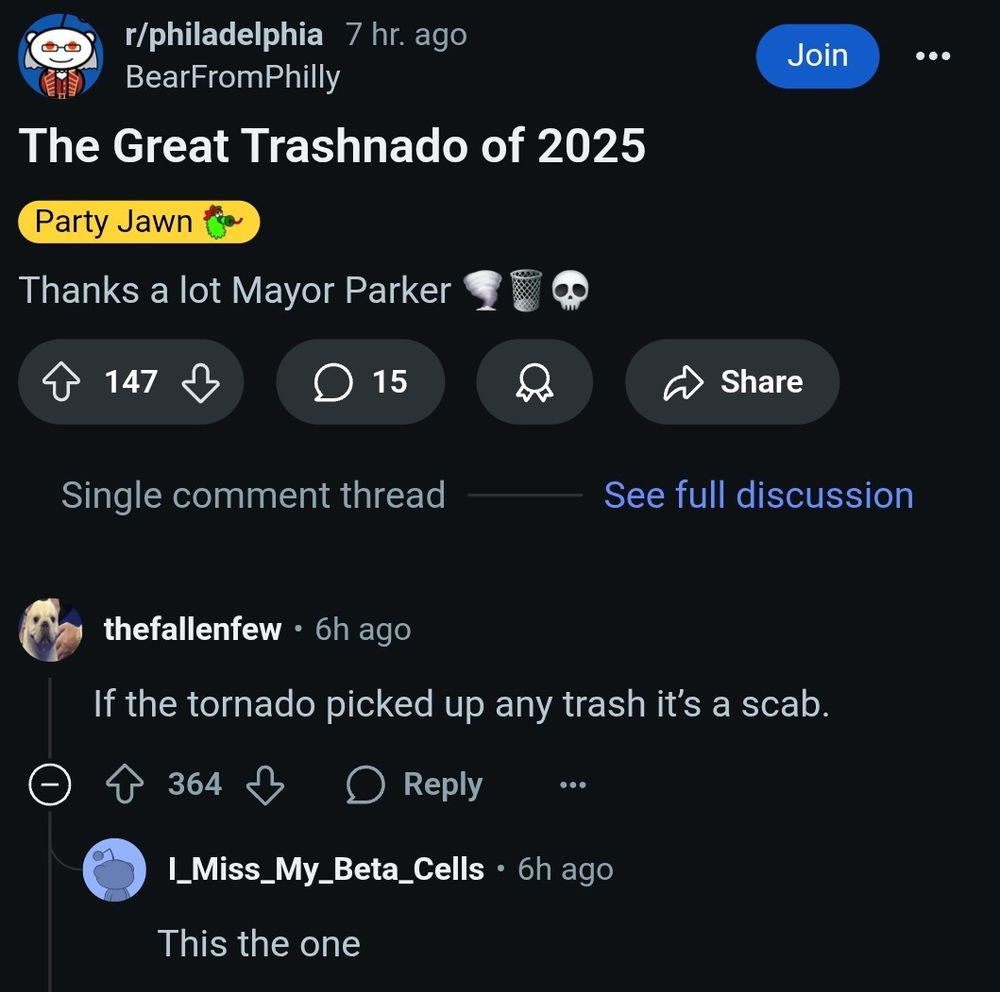Join the r/philadelphia community

[x=817, y=56]
